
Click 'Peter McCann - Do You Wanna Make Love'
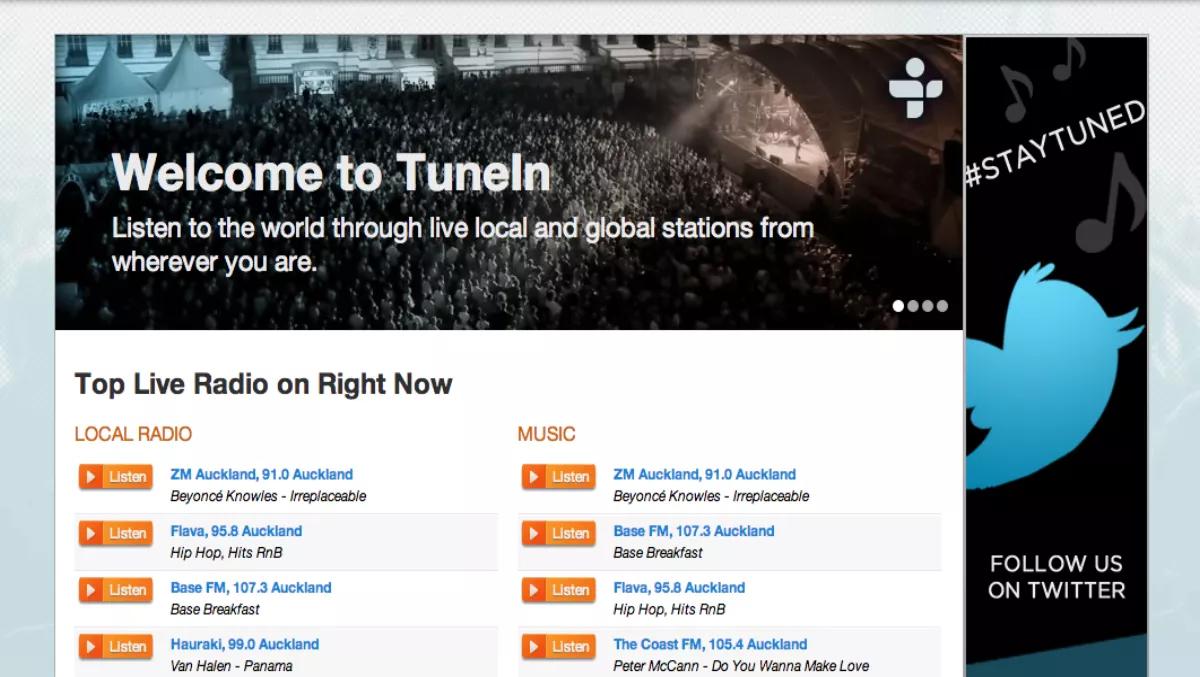[x=741, y=666]
